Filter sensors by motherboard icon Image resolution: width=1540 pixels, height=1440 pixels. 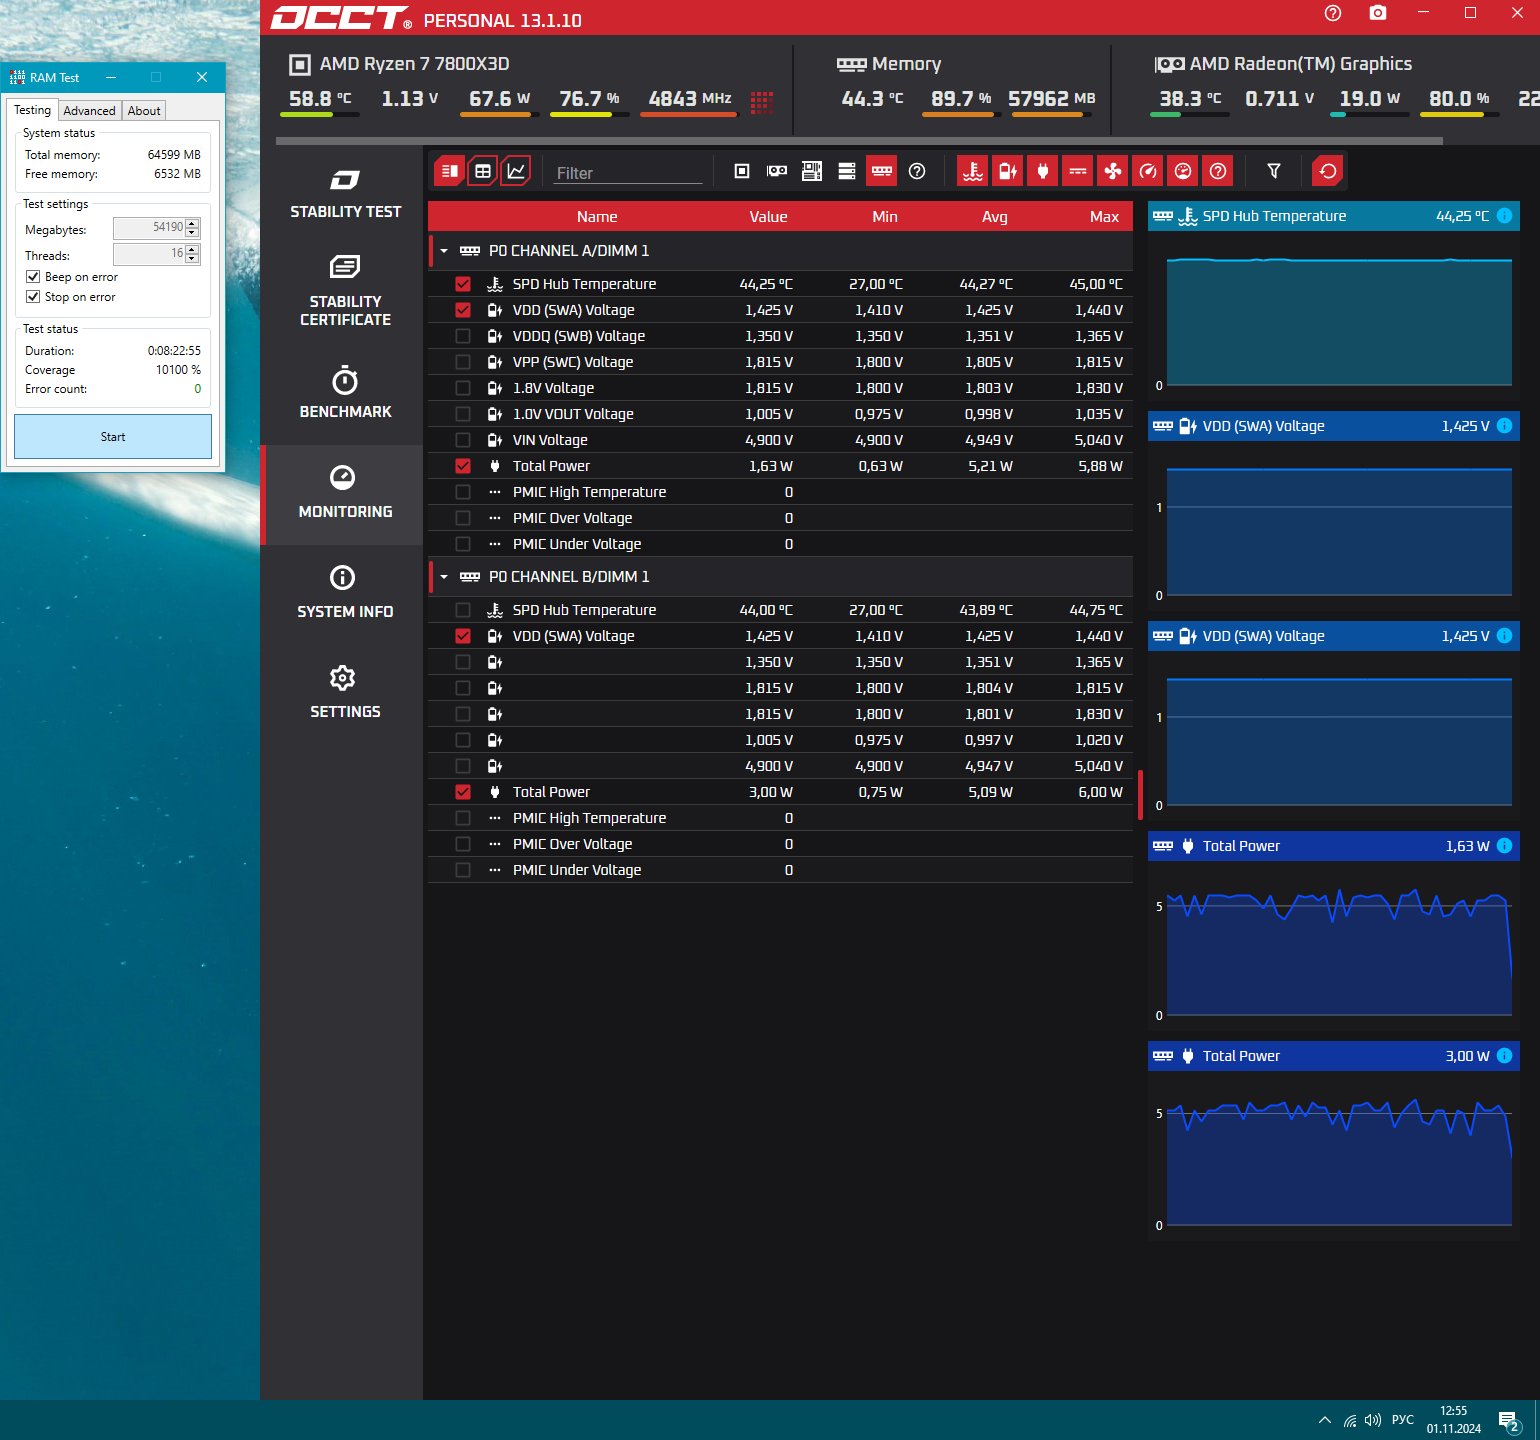click(812, 171)
